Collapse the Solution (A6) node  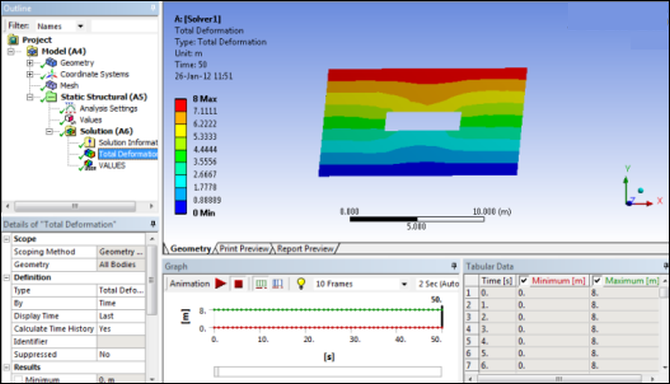pyautogui.click(x=49, y=131)
